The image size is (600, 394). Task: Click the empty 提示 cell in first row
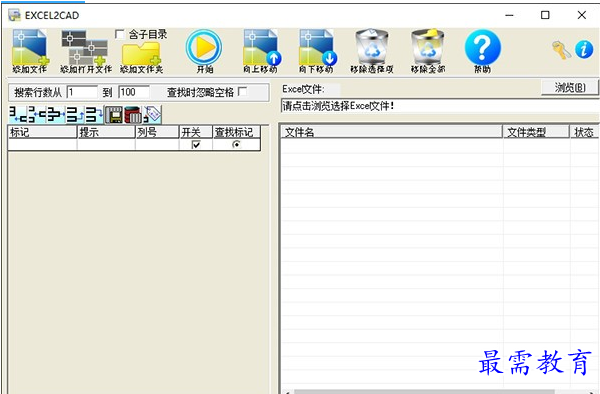[106, 145]
